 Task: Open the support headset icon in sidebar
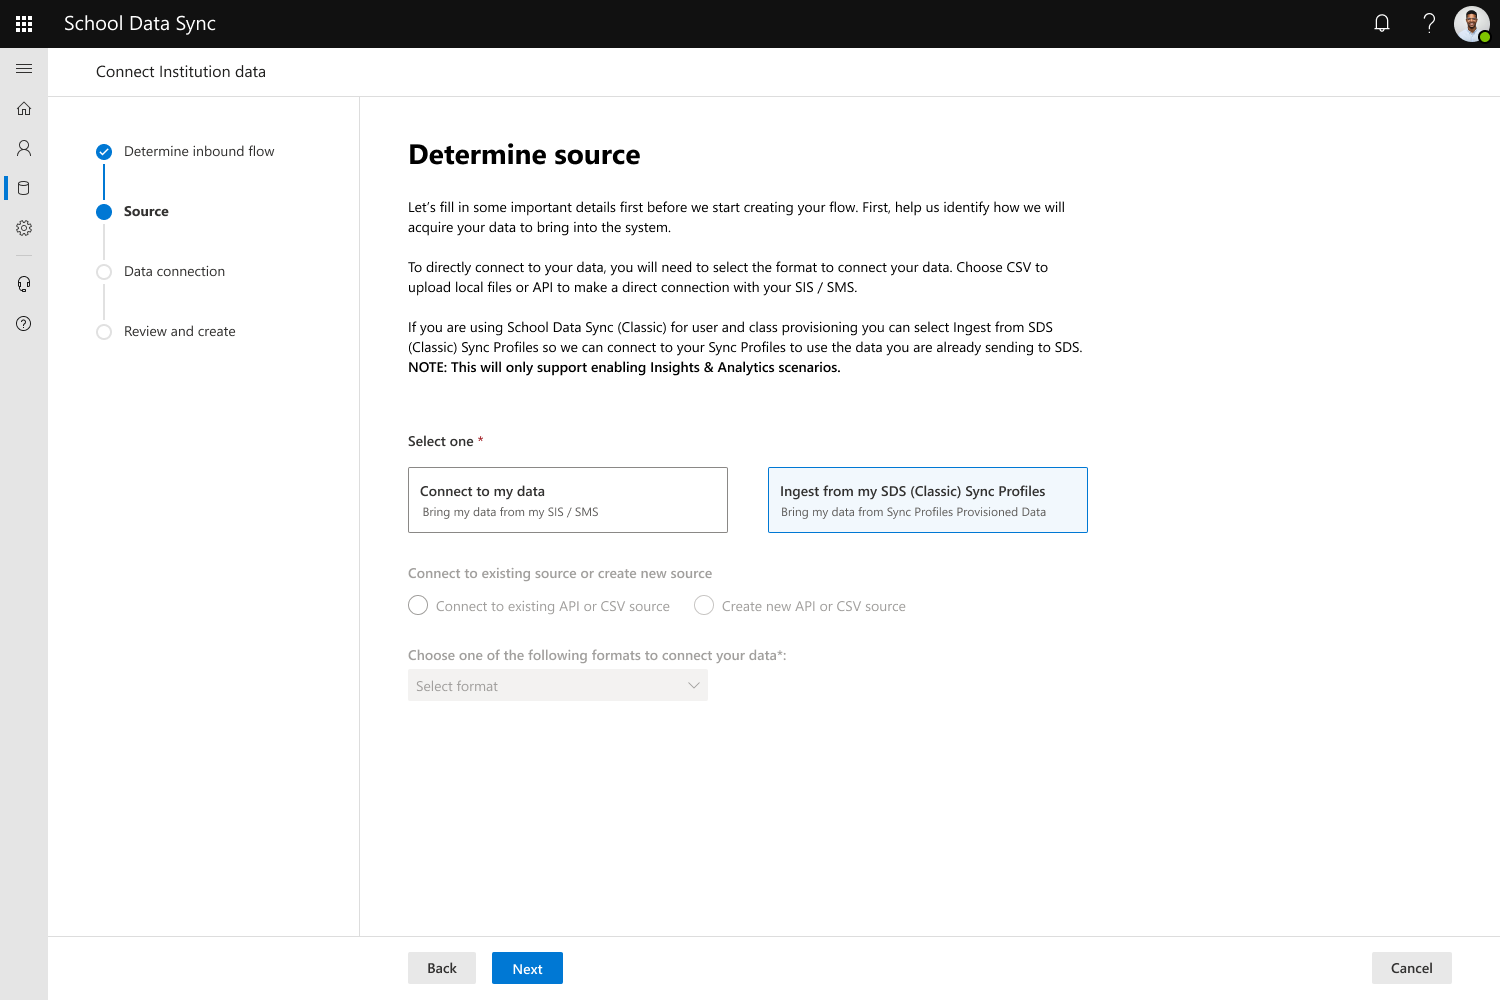tap(24, 284)
